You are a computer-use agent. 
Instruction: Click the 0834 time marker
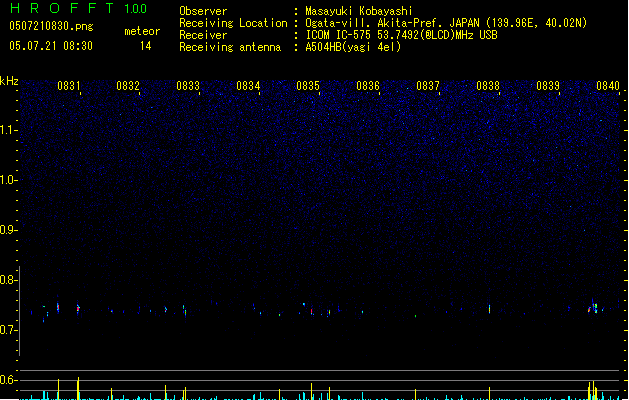click(x=248, y=86)
